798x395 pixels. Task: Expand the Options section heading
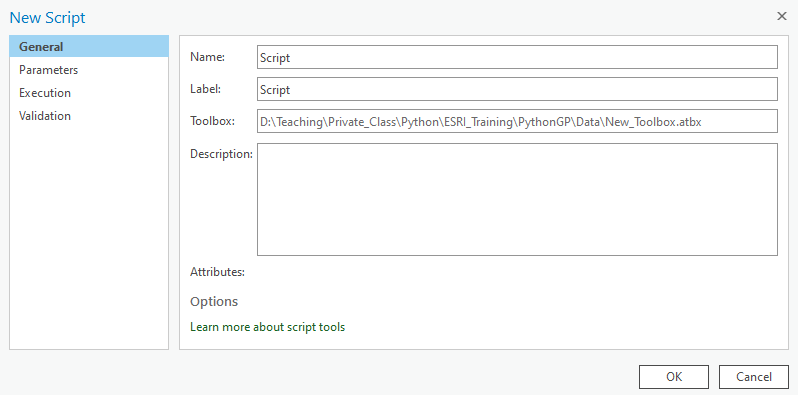[214, 301]
